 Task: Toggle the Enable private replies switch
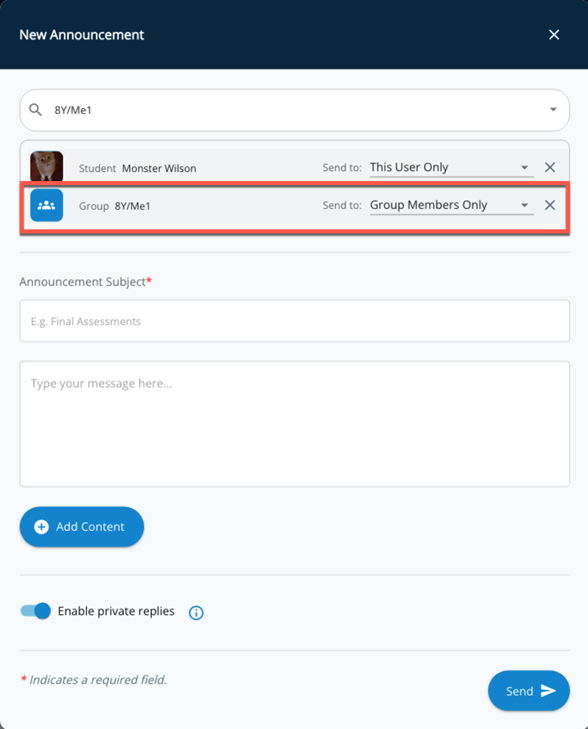tap(36, 611)
